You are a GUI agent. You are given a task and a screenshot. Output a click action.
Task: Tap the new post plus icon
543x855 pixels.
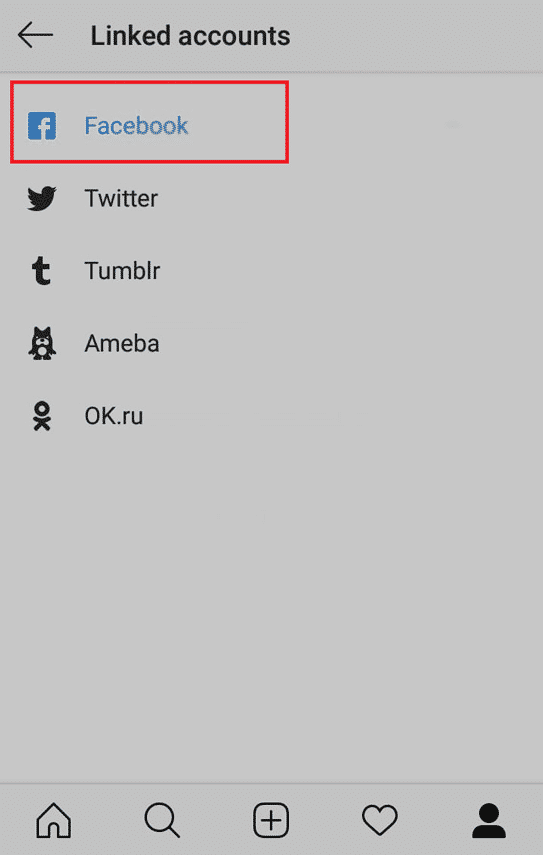point(271,820)
